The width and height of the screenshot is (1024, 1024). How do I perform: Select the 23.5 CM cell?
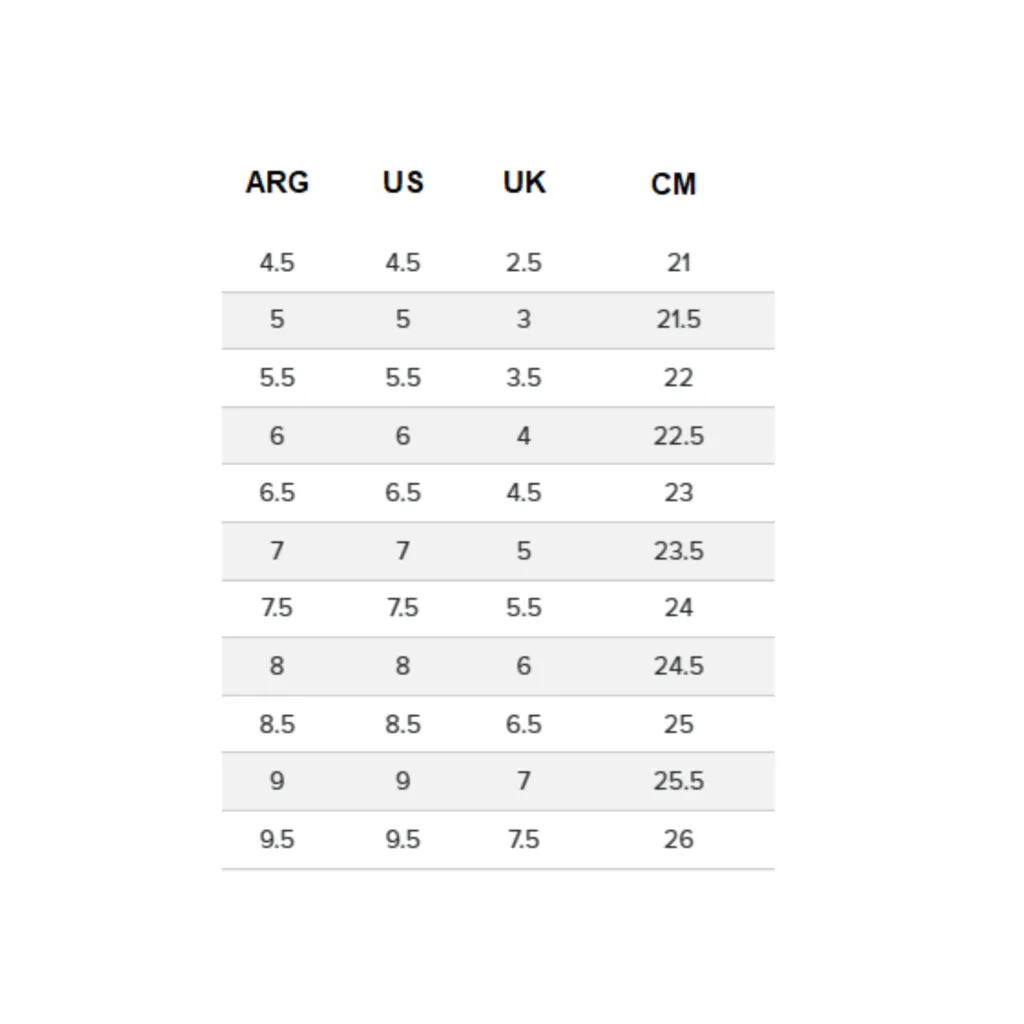[x=679, y=551]
